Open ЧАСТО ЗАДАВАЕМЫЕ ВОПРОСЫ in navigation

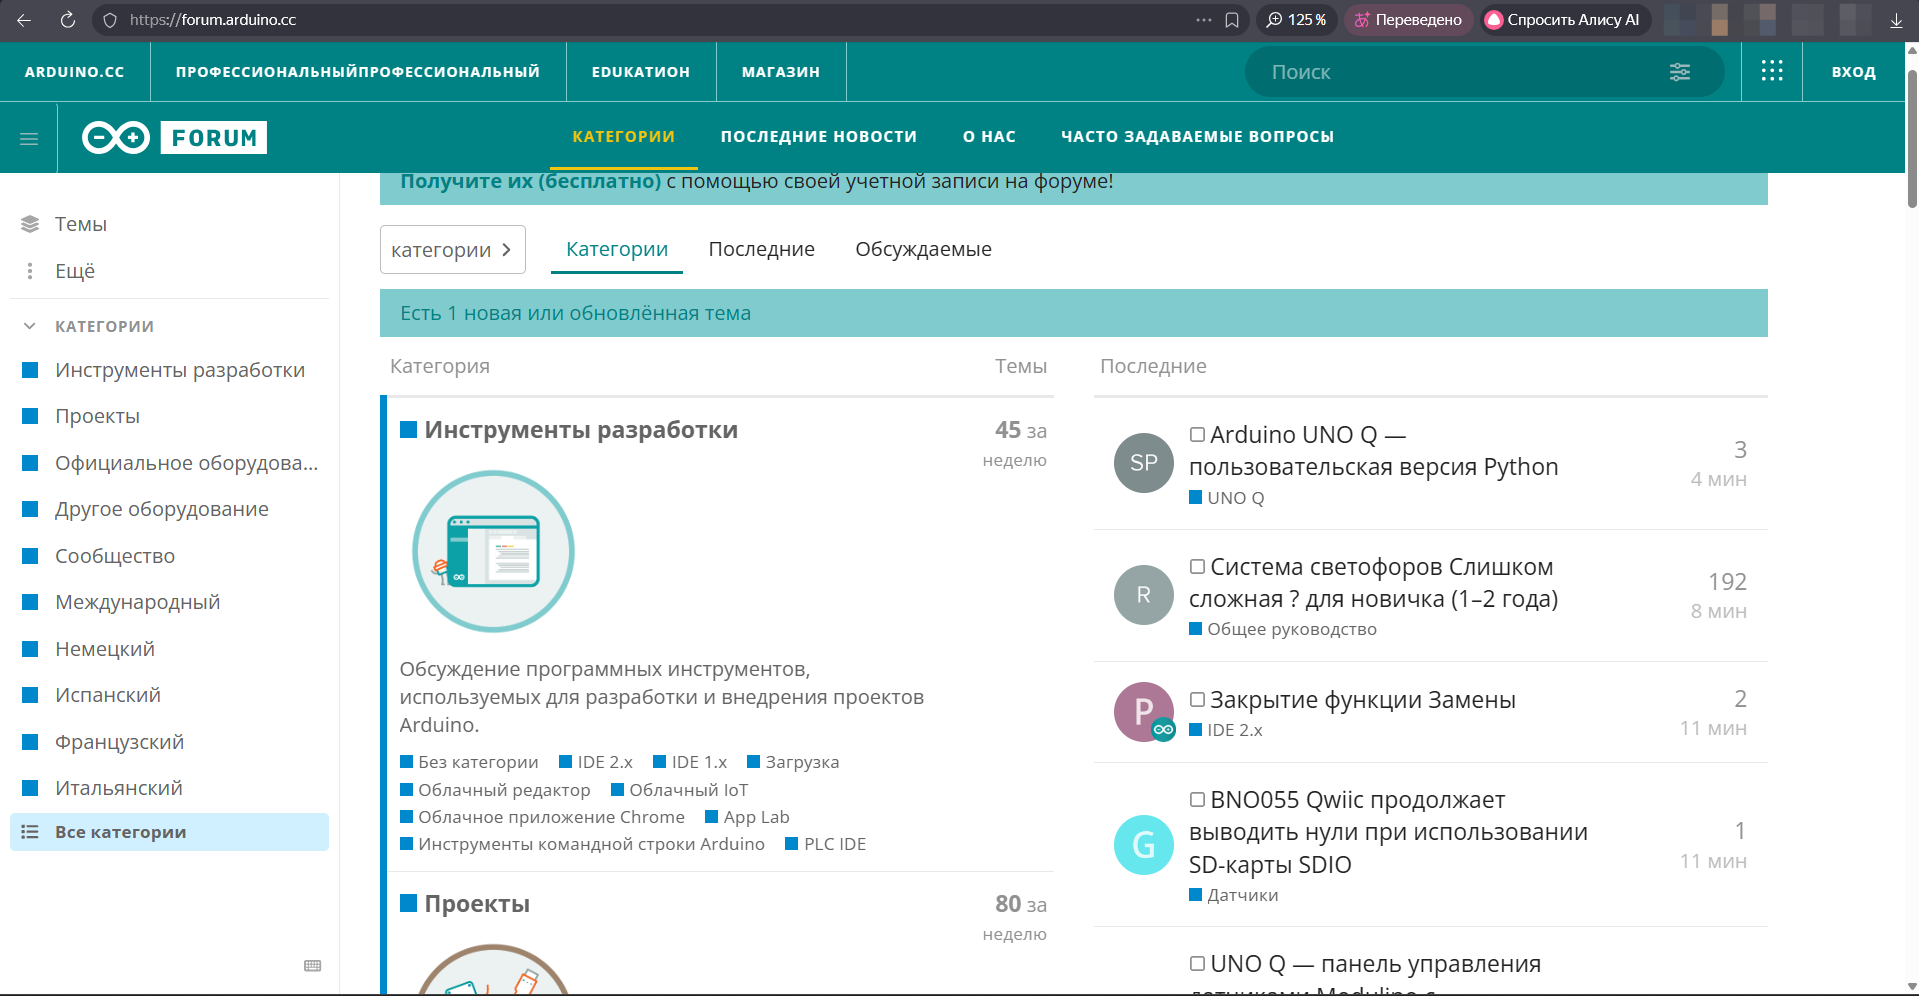(x=1197, y=137)
